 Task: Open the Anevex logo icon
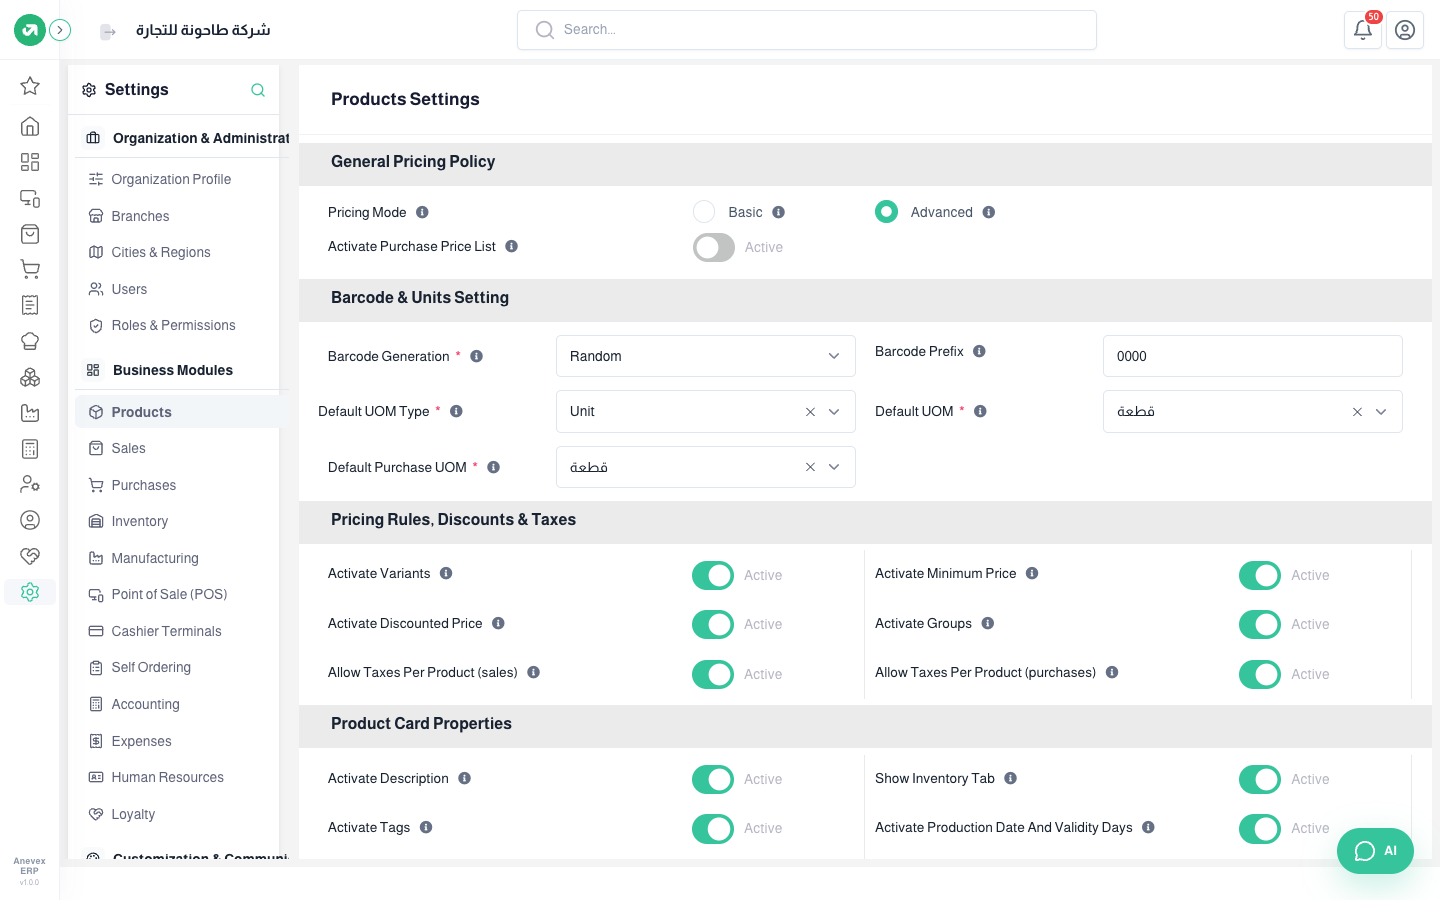point(30,30)
